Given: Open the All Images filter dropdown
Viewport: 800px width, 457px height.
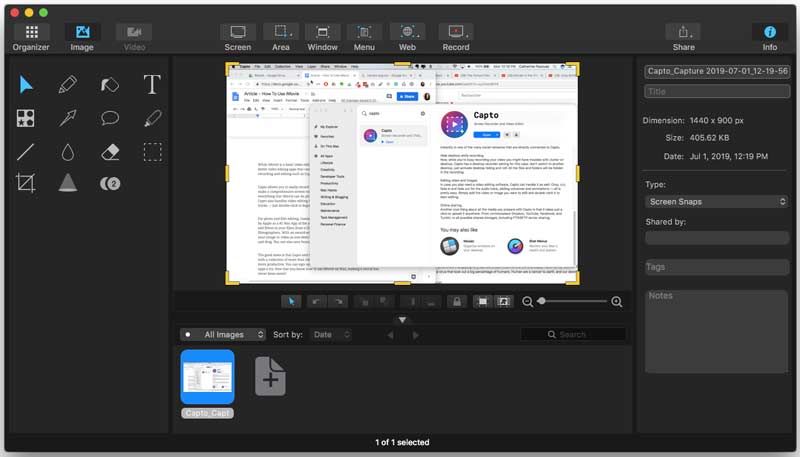Looking at the screenshot, I should [x=223, y=335].
